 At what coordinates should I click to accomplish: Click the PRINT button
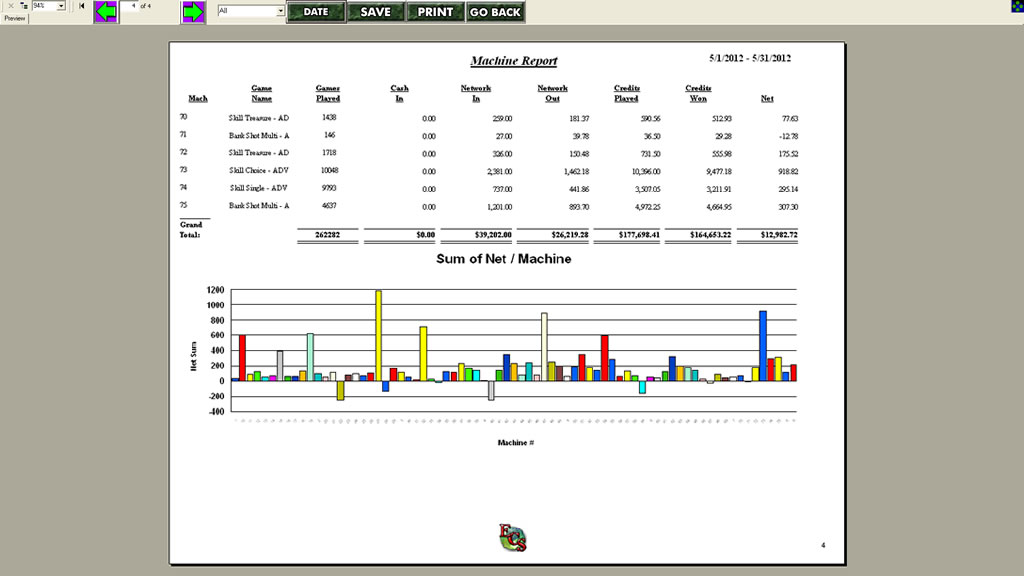coord(435,12)
